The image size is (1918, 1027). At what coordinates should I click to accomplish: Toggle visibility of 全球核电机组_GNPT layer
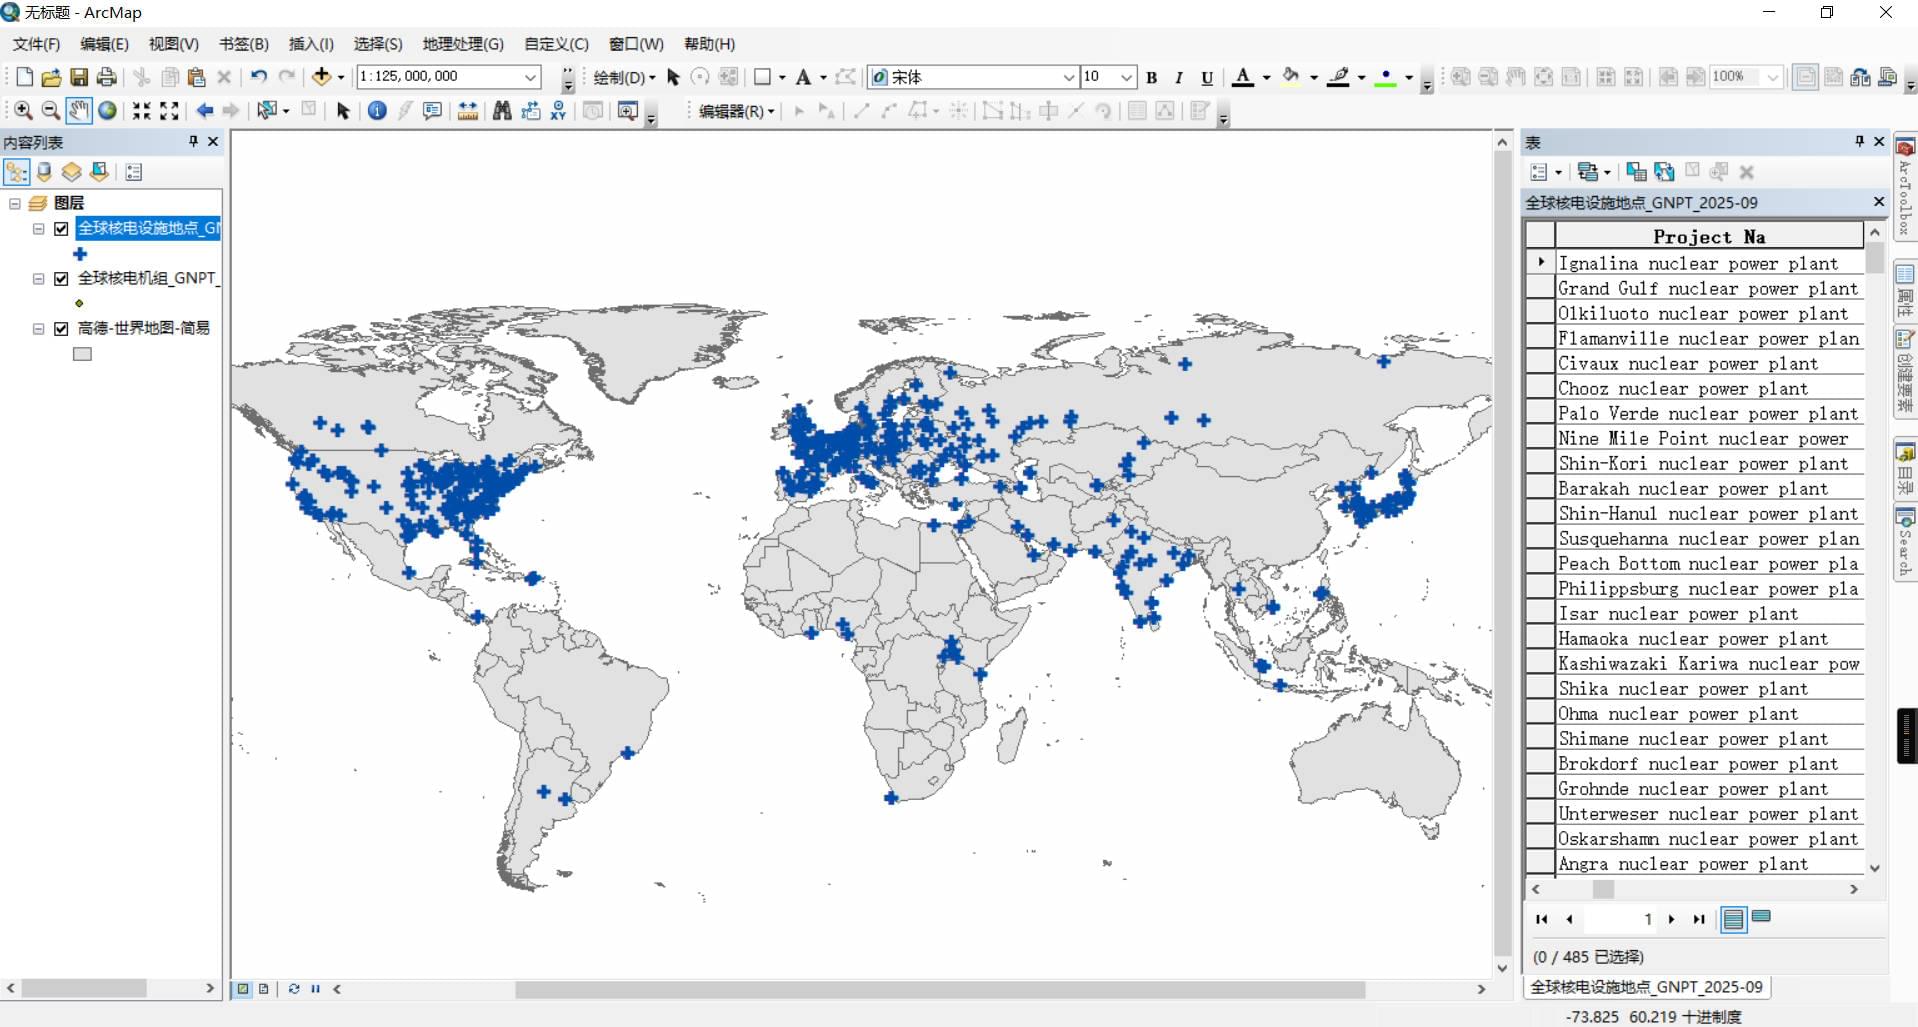point(61,278)
